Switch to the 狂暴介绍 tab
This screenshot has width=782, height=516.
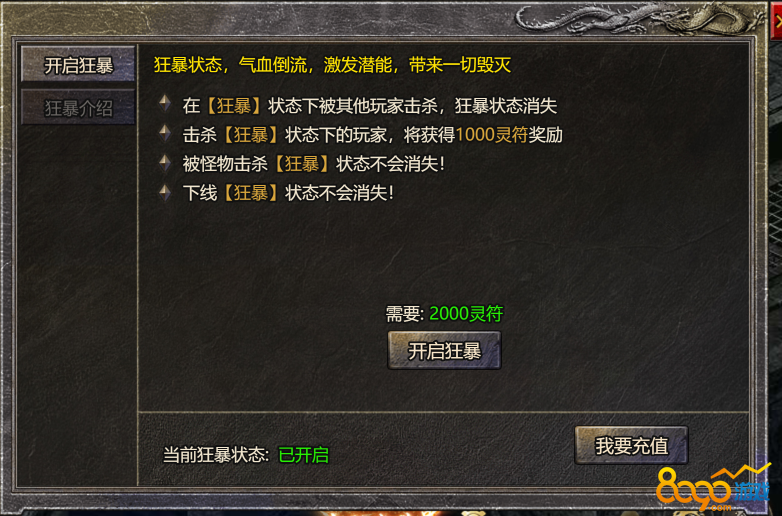(78, 108)
